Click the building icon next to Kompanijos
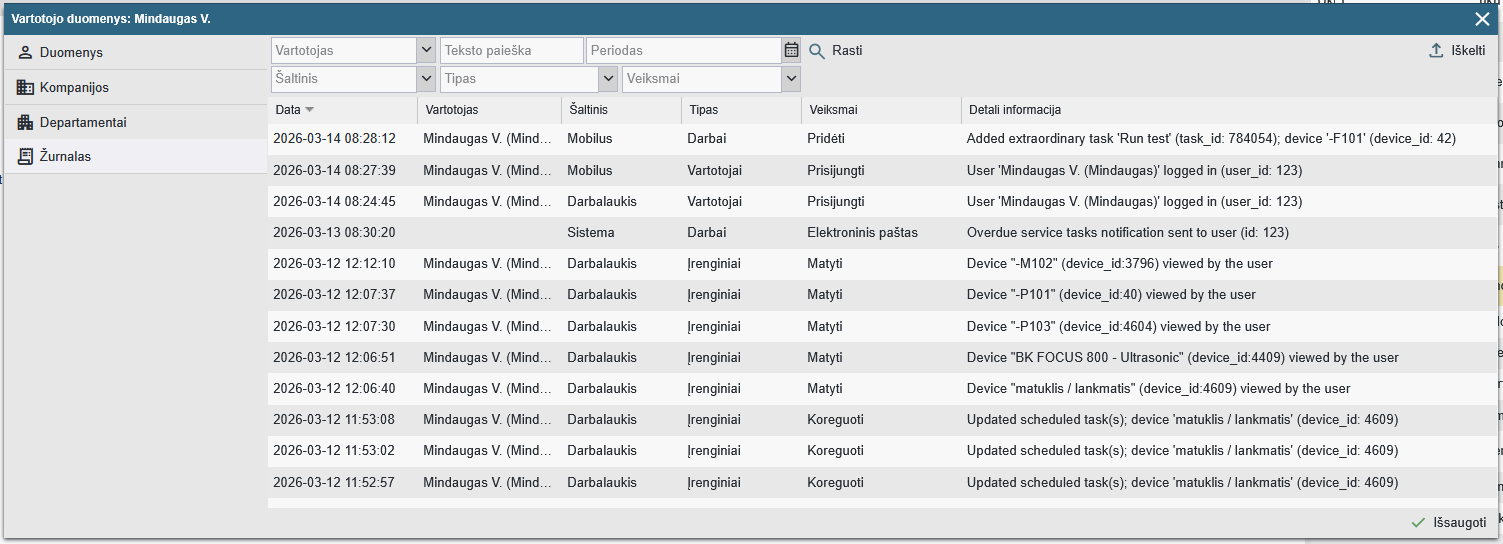 26,87
